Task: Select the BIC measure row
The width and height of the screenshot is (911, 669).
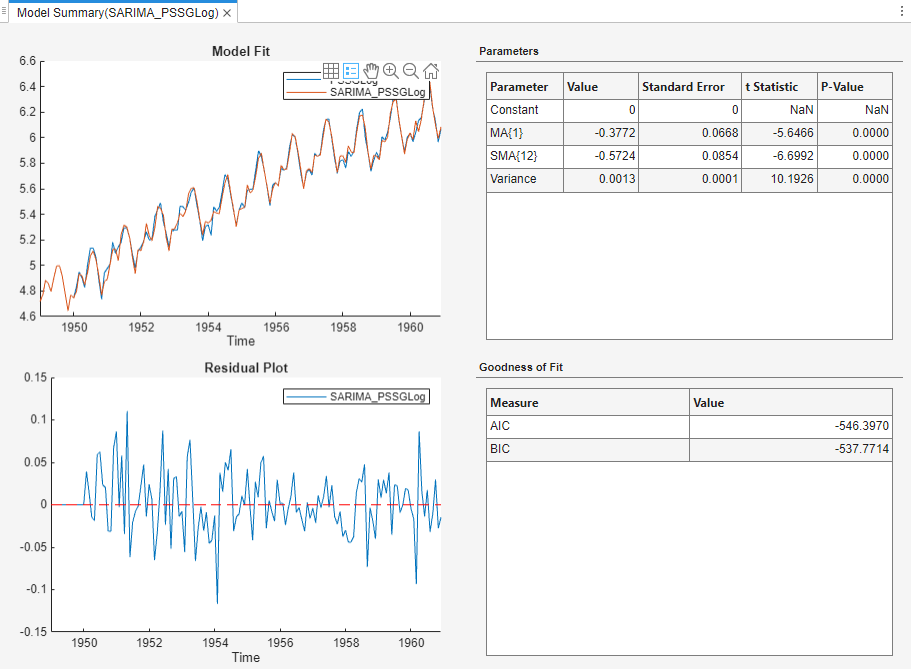Action: click(x=587, y=449)
